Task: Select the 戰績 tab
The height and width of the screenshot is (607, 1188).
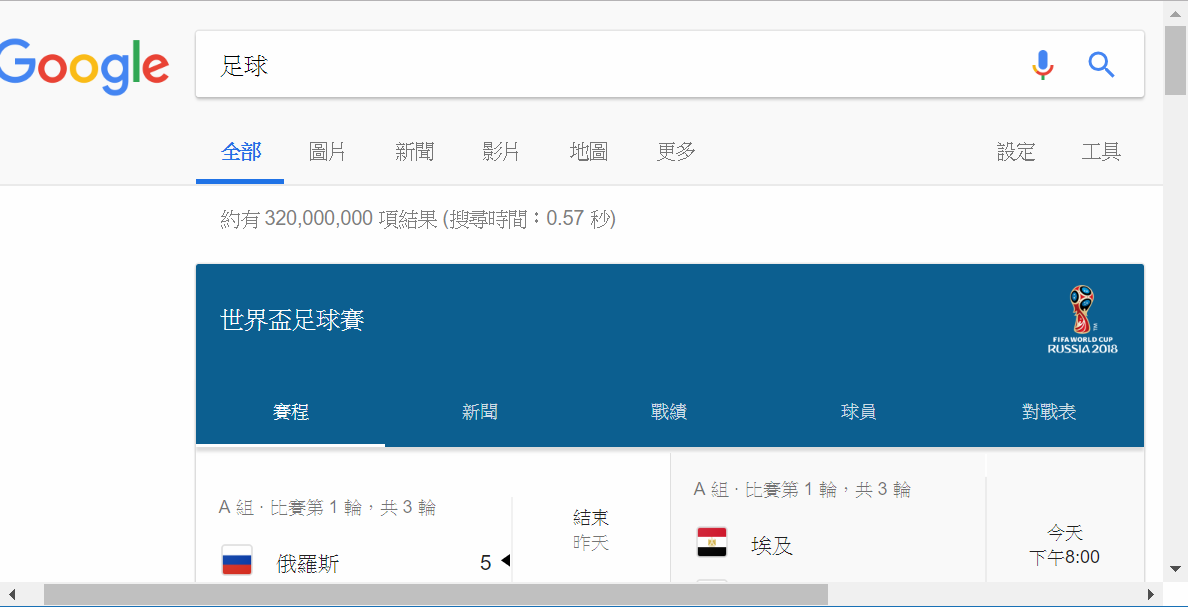Action: [669, 412]
